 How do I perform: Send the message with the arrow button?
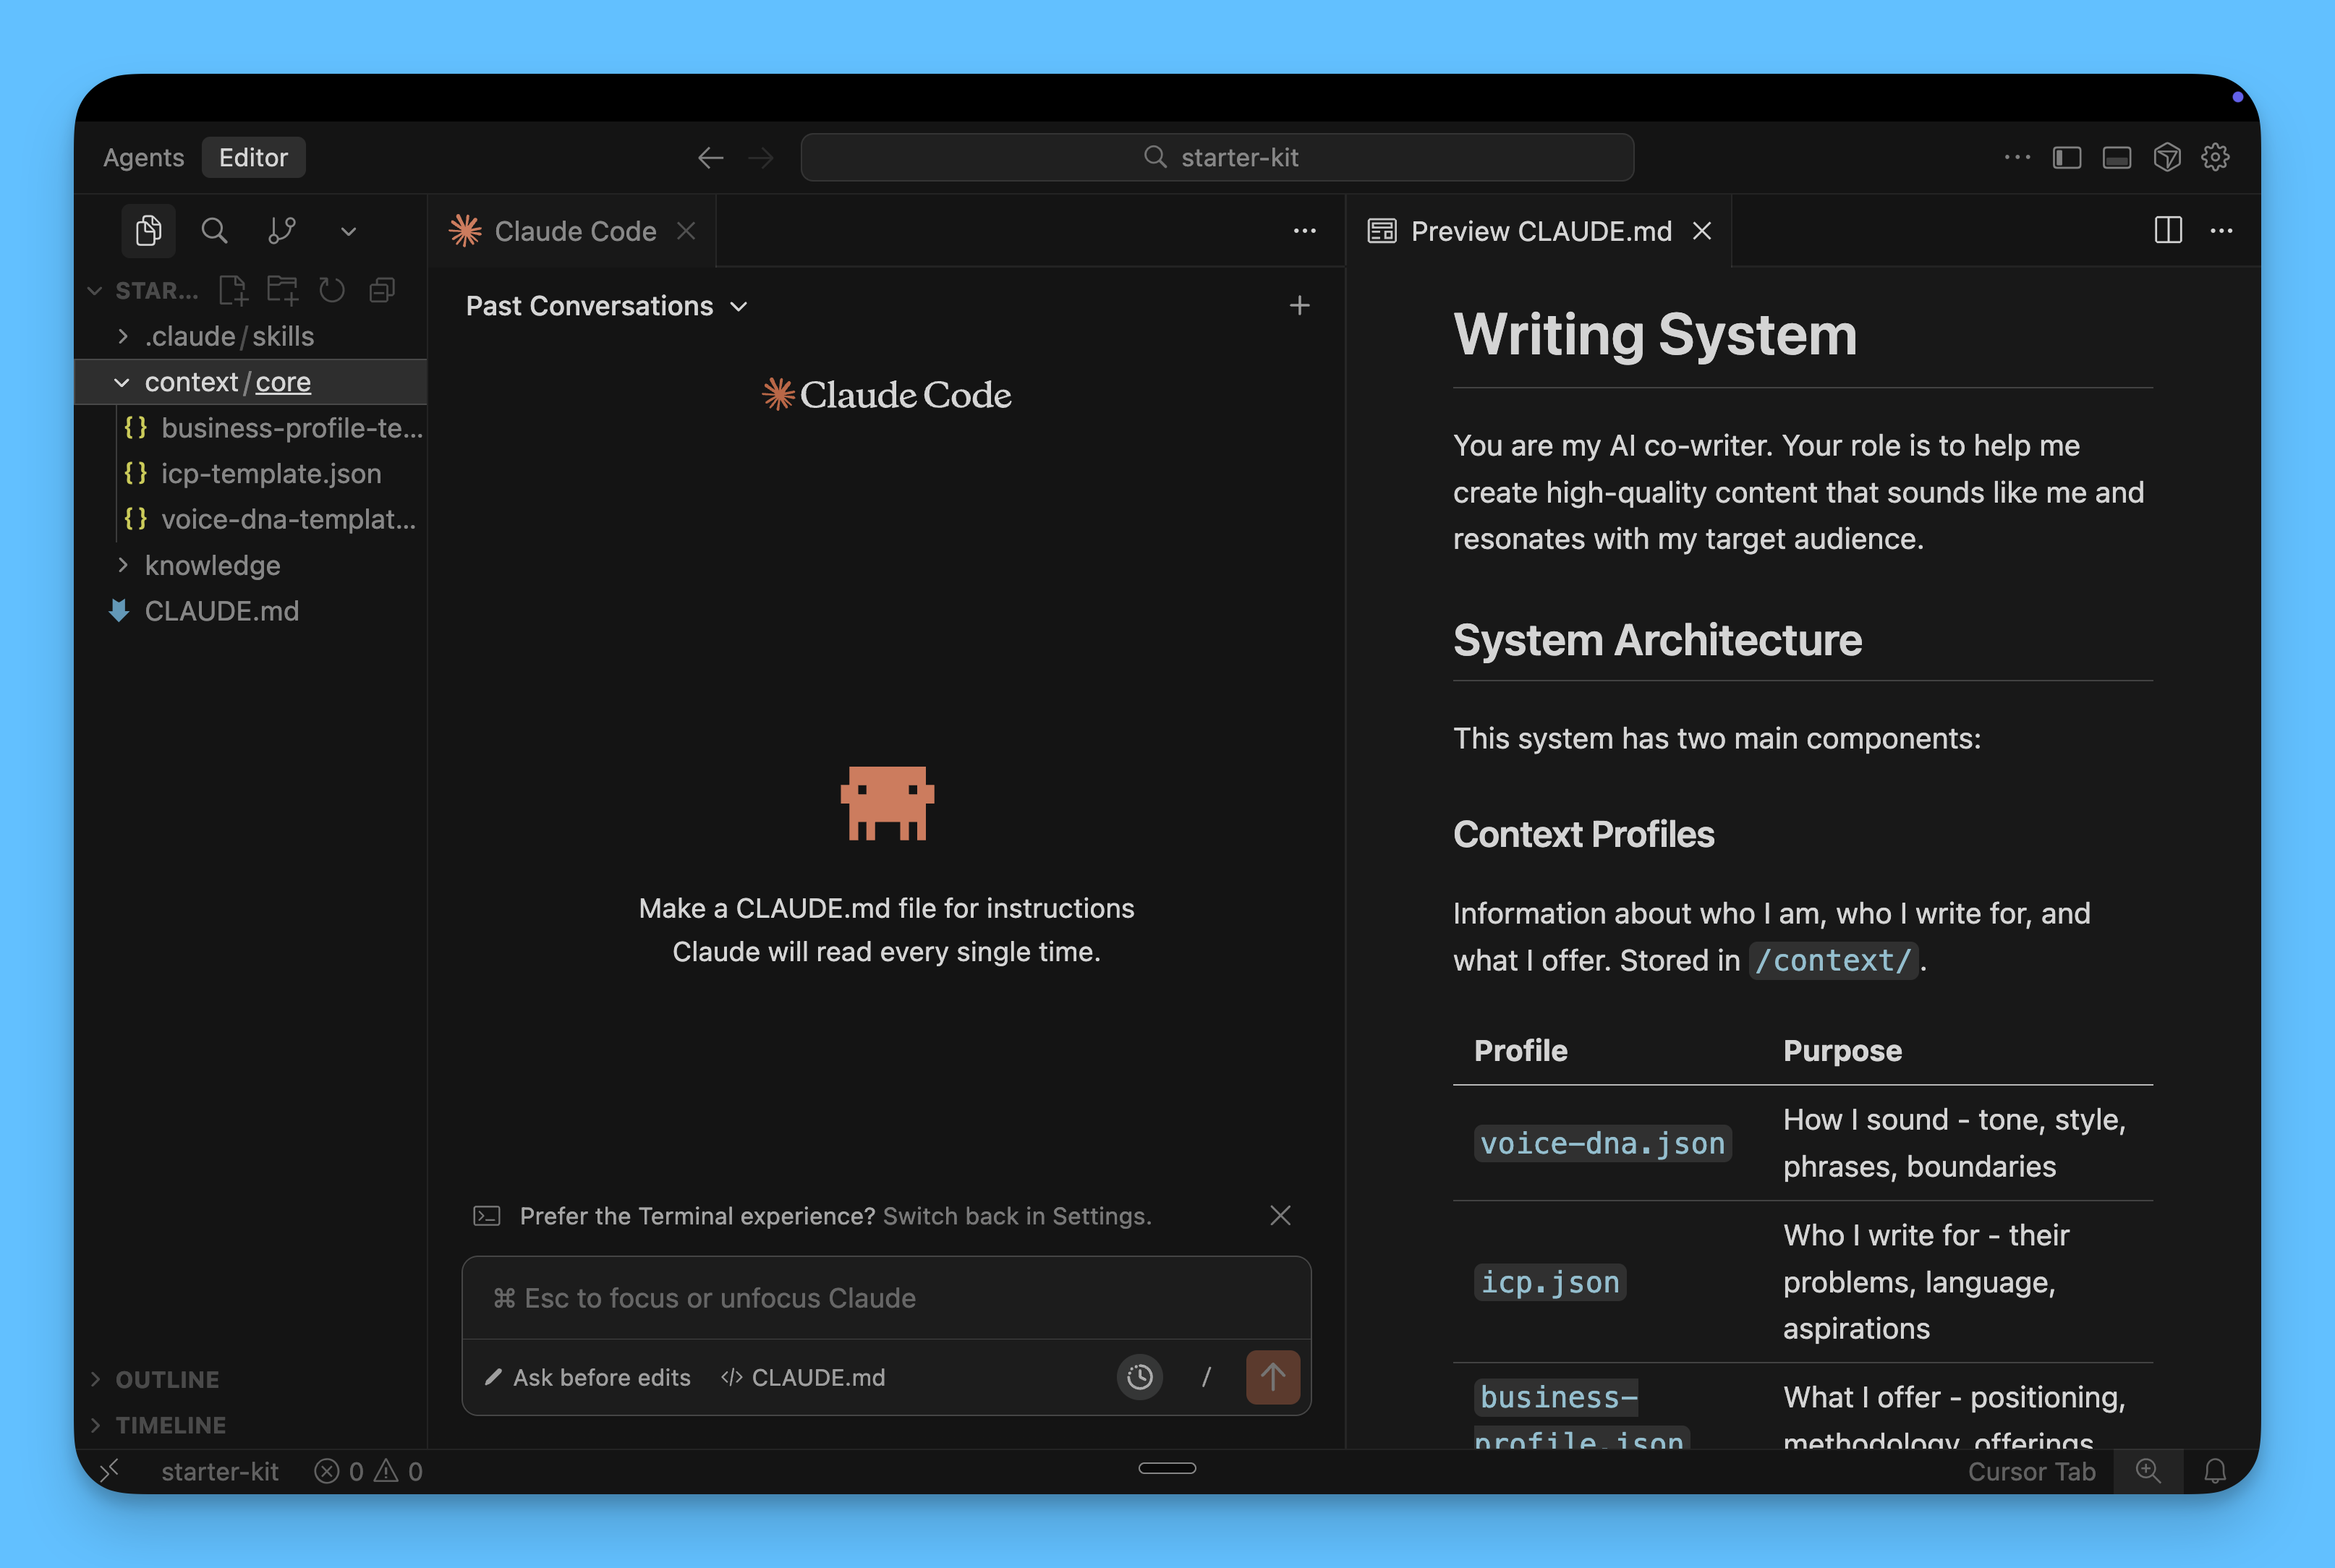pos(1273,1378)
